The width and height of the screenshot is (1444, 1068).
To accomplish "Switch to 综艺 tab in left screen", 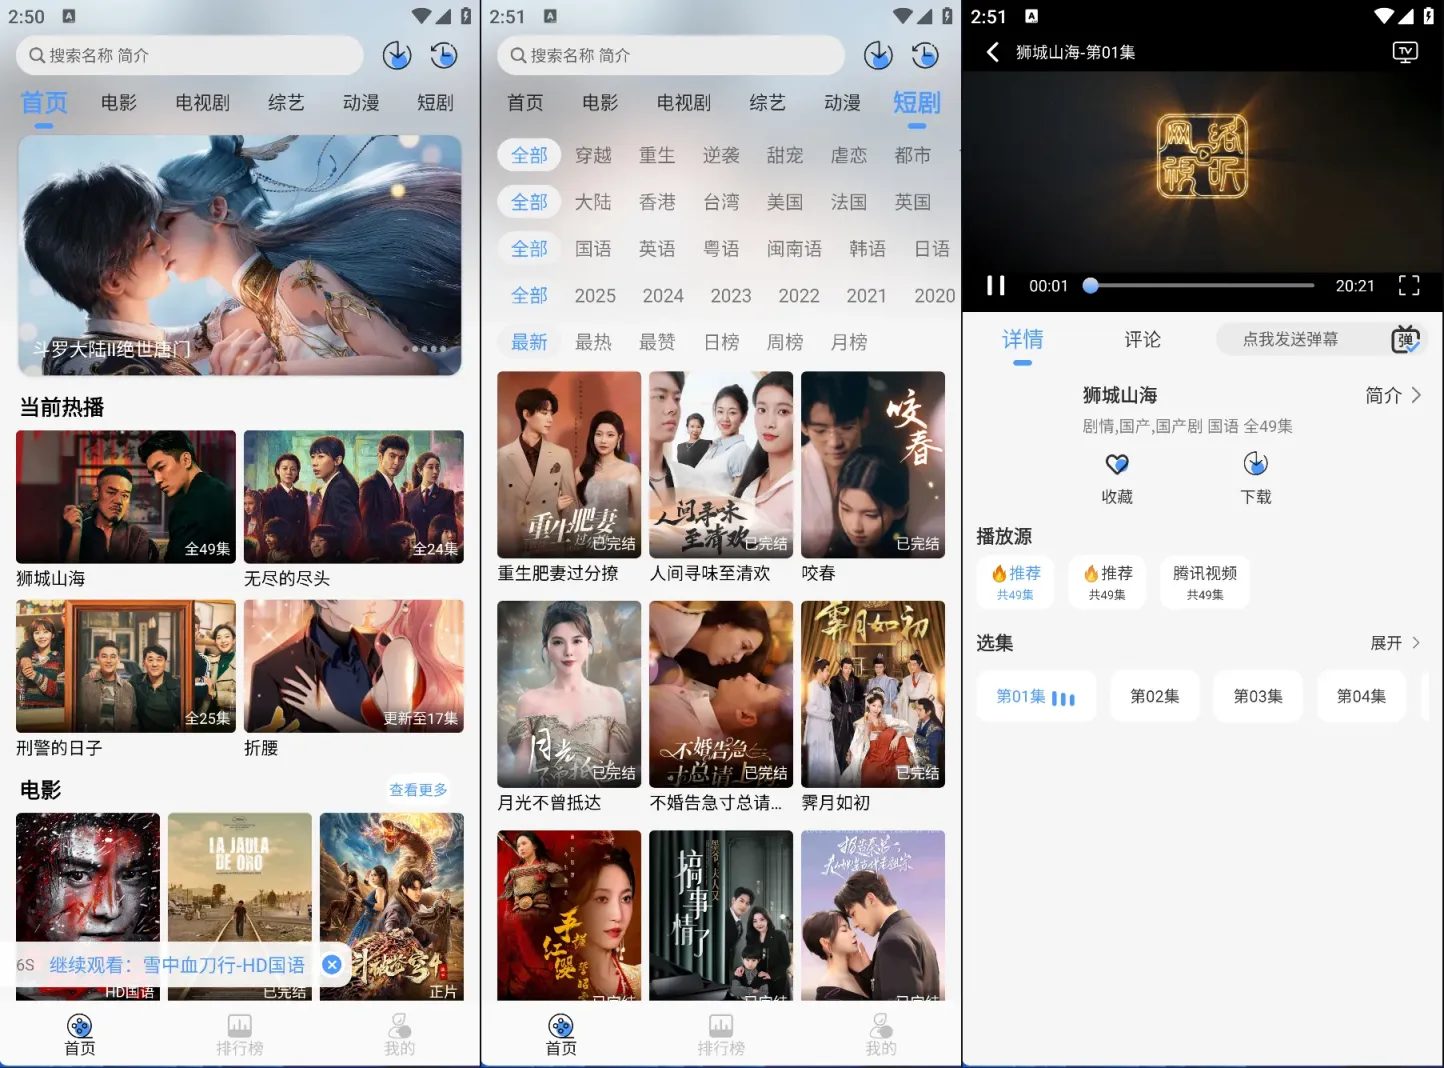I will point(286,102).
